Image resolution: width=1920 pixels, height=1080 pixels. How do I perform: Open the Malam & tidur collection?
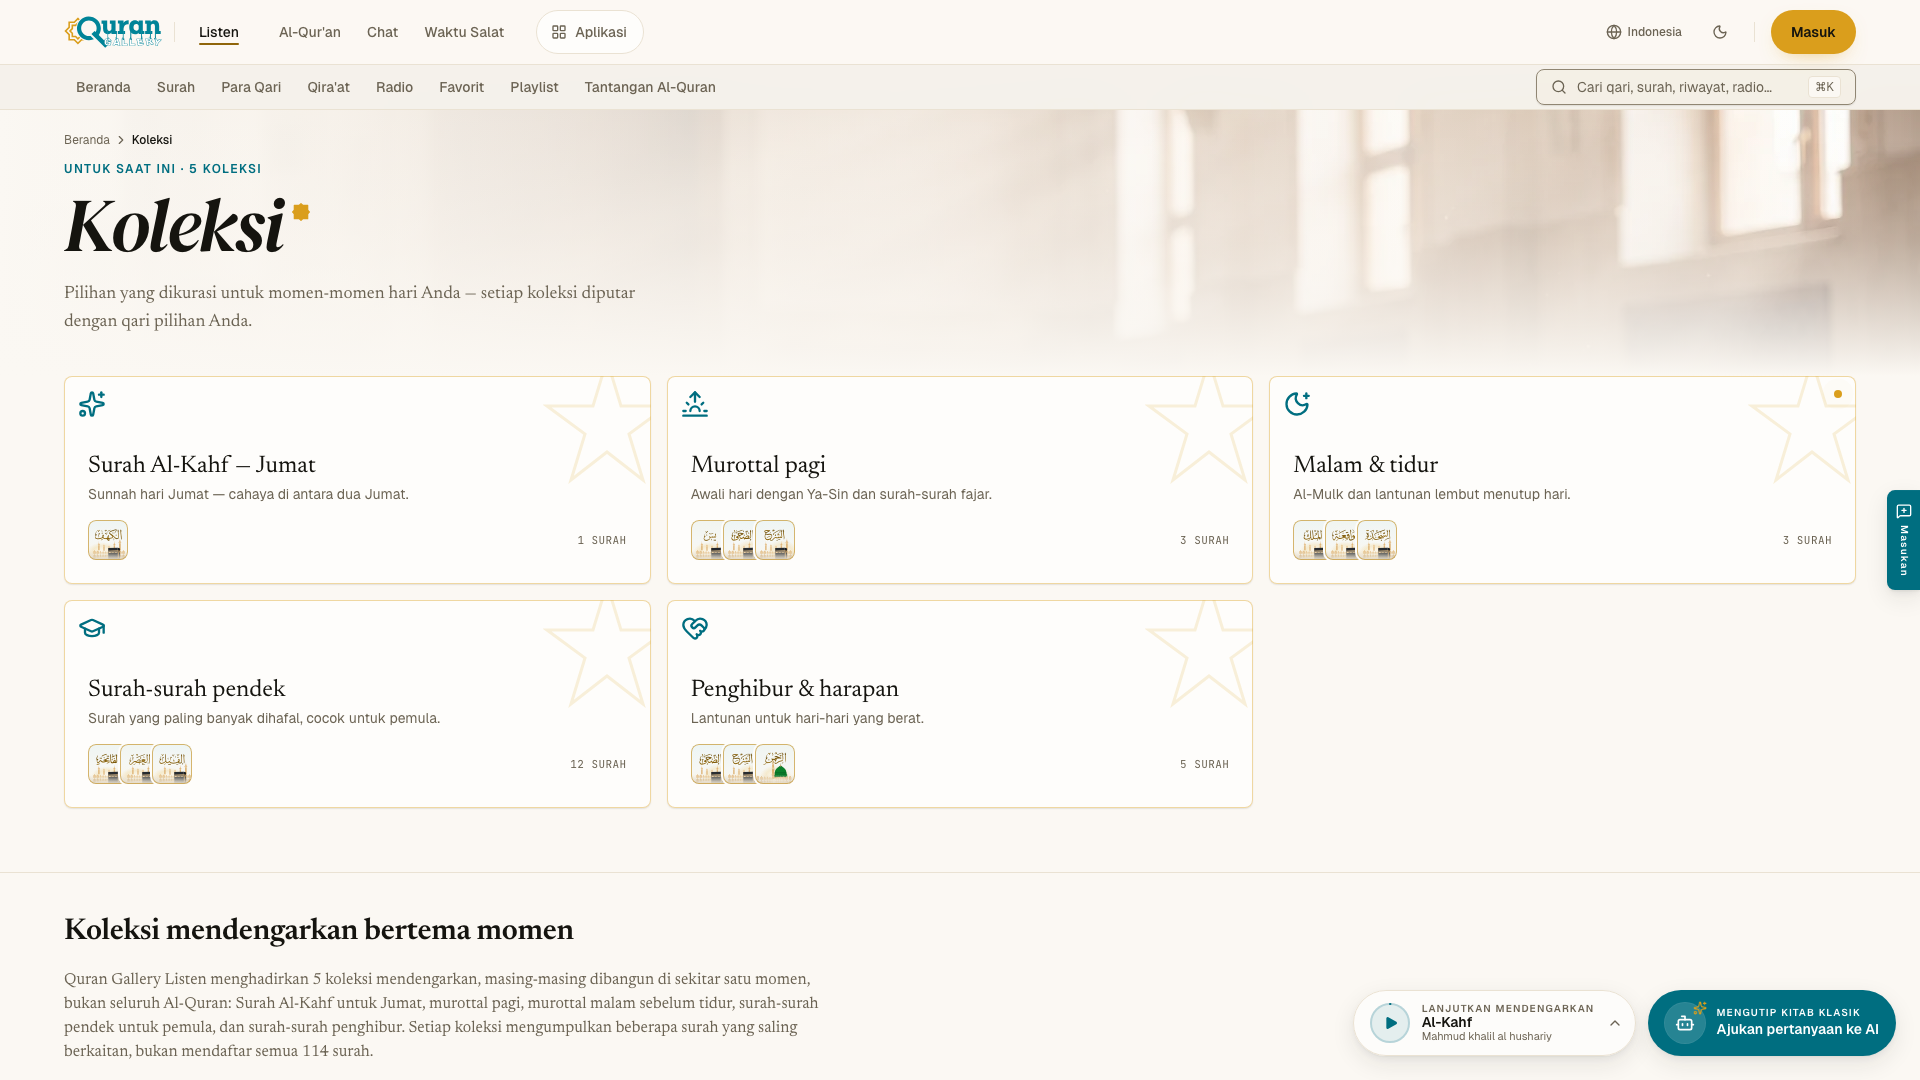(1562, 480)
